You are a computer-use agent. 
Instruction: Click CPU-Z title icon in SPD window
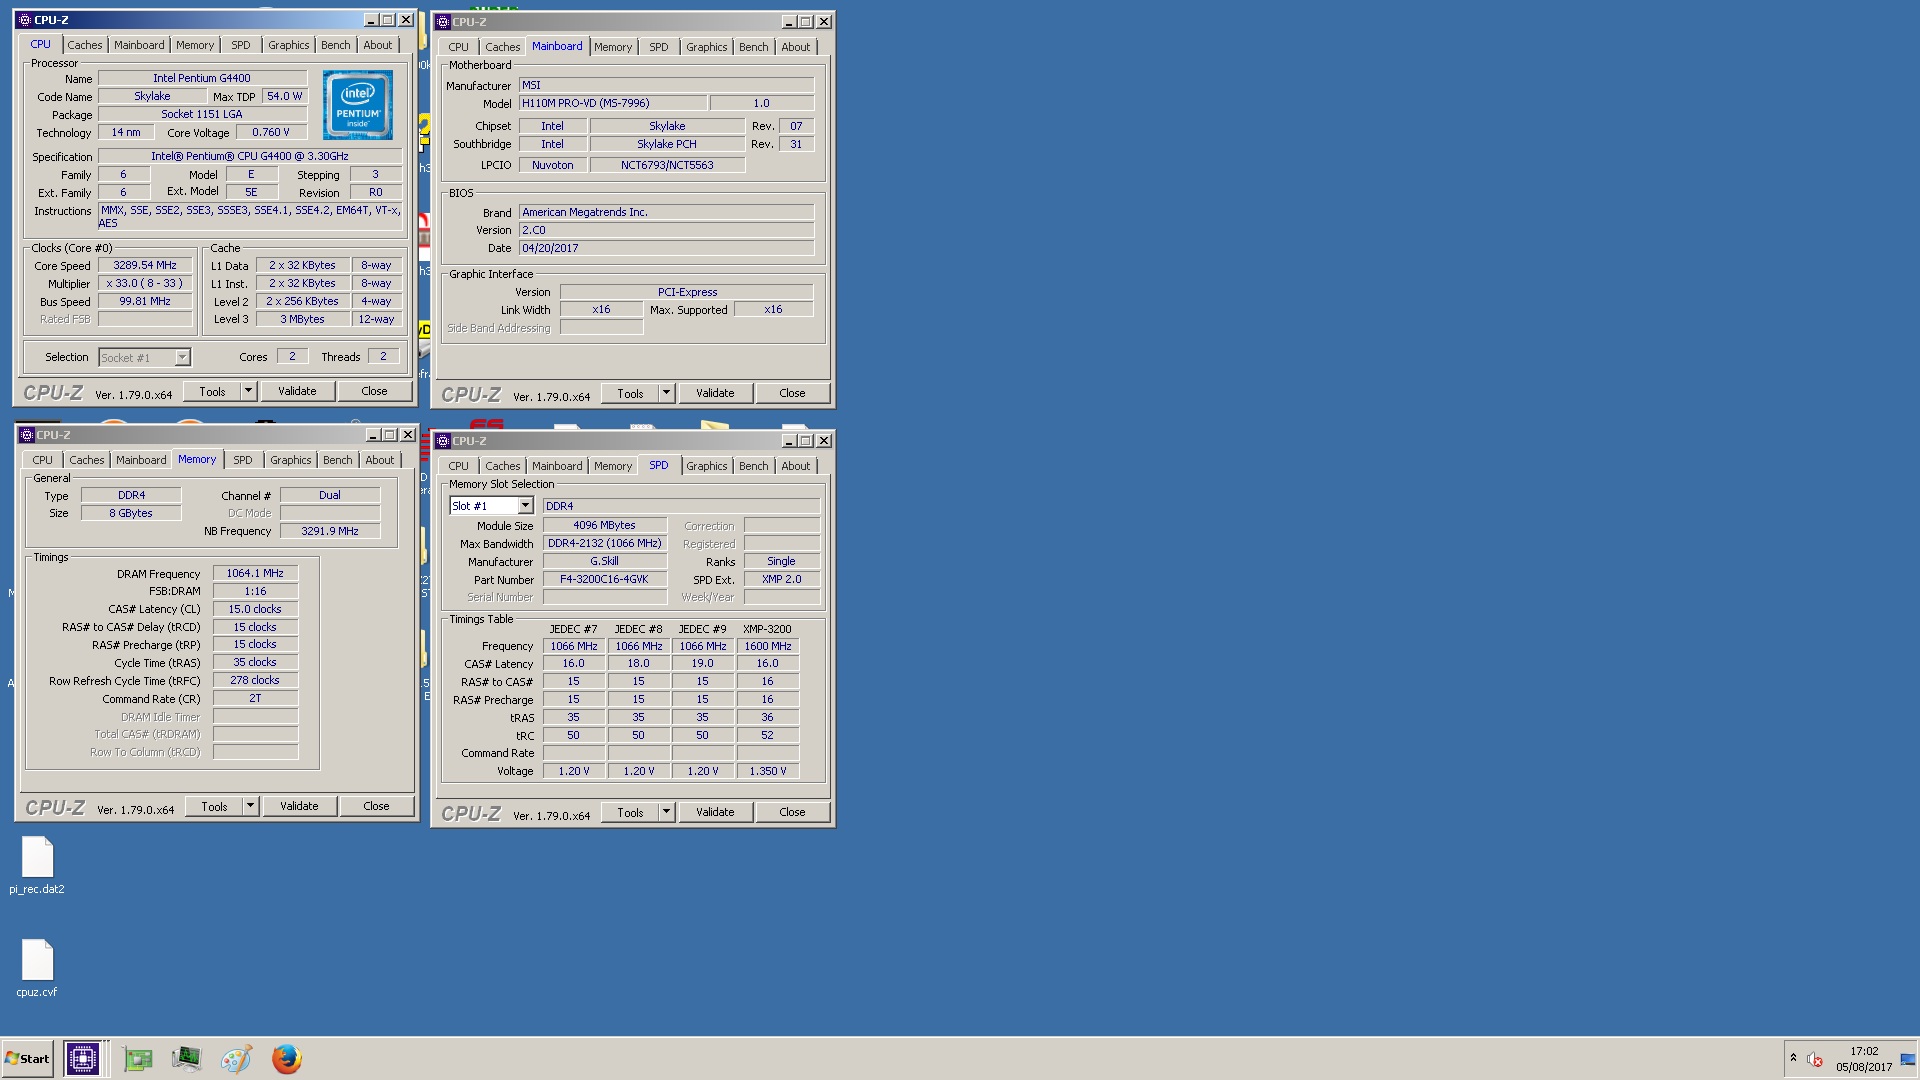(443, 441)
